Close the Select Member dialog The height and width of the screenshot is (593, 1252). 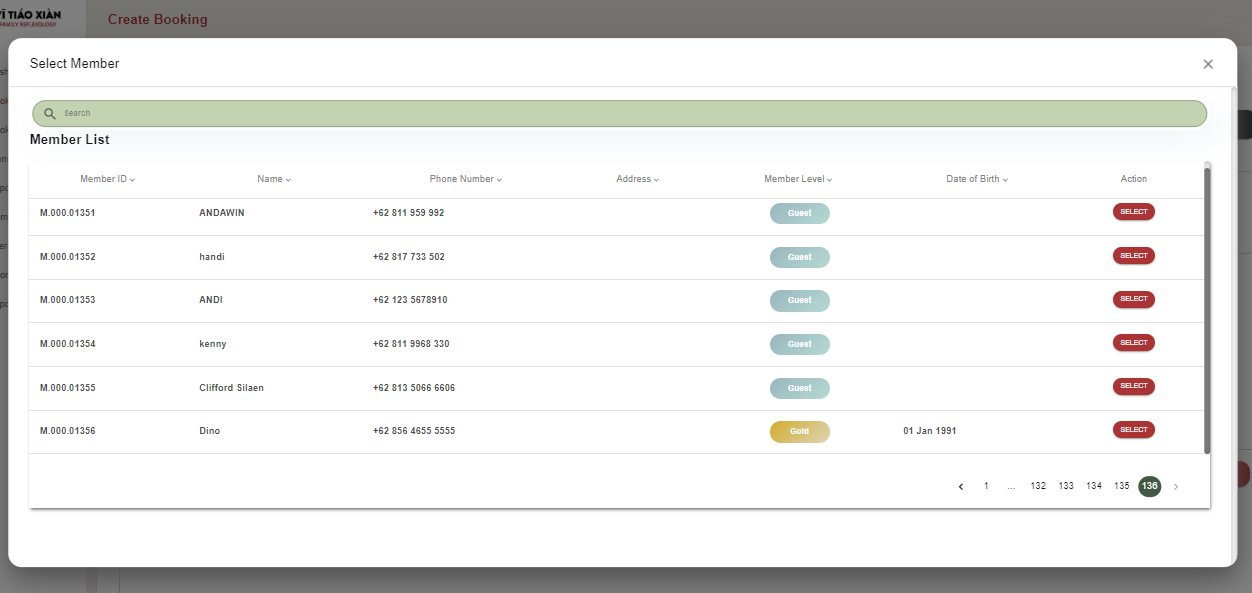click(1208, 64)
